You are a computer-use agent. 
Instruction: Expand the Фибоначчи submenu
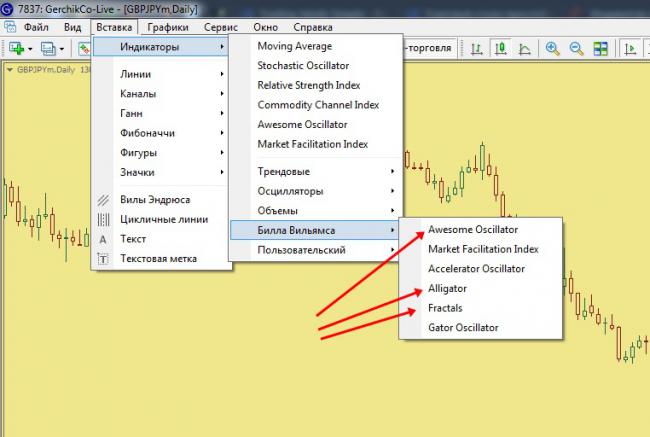click(x=161, y=133)
